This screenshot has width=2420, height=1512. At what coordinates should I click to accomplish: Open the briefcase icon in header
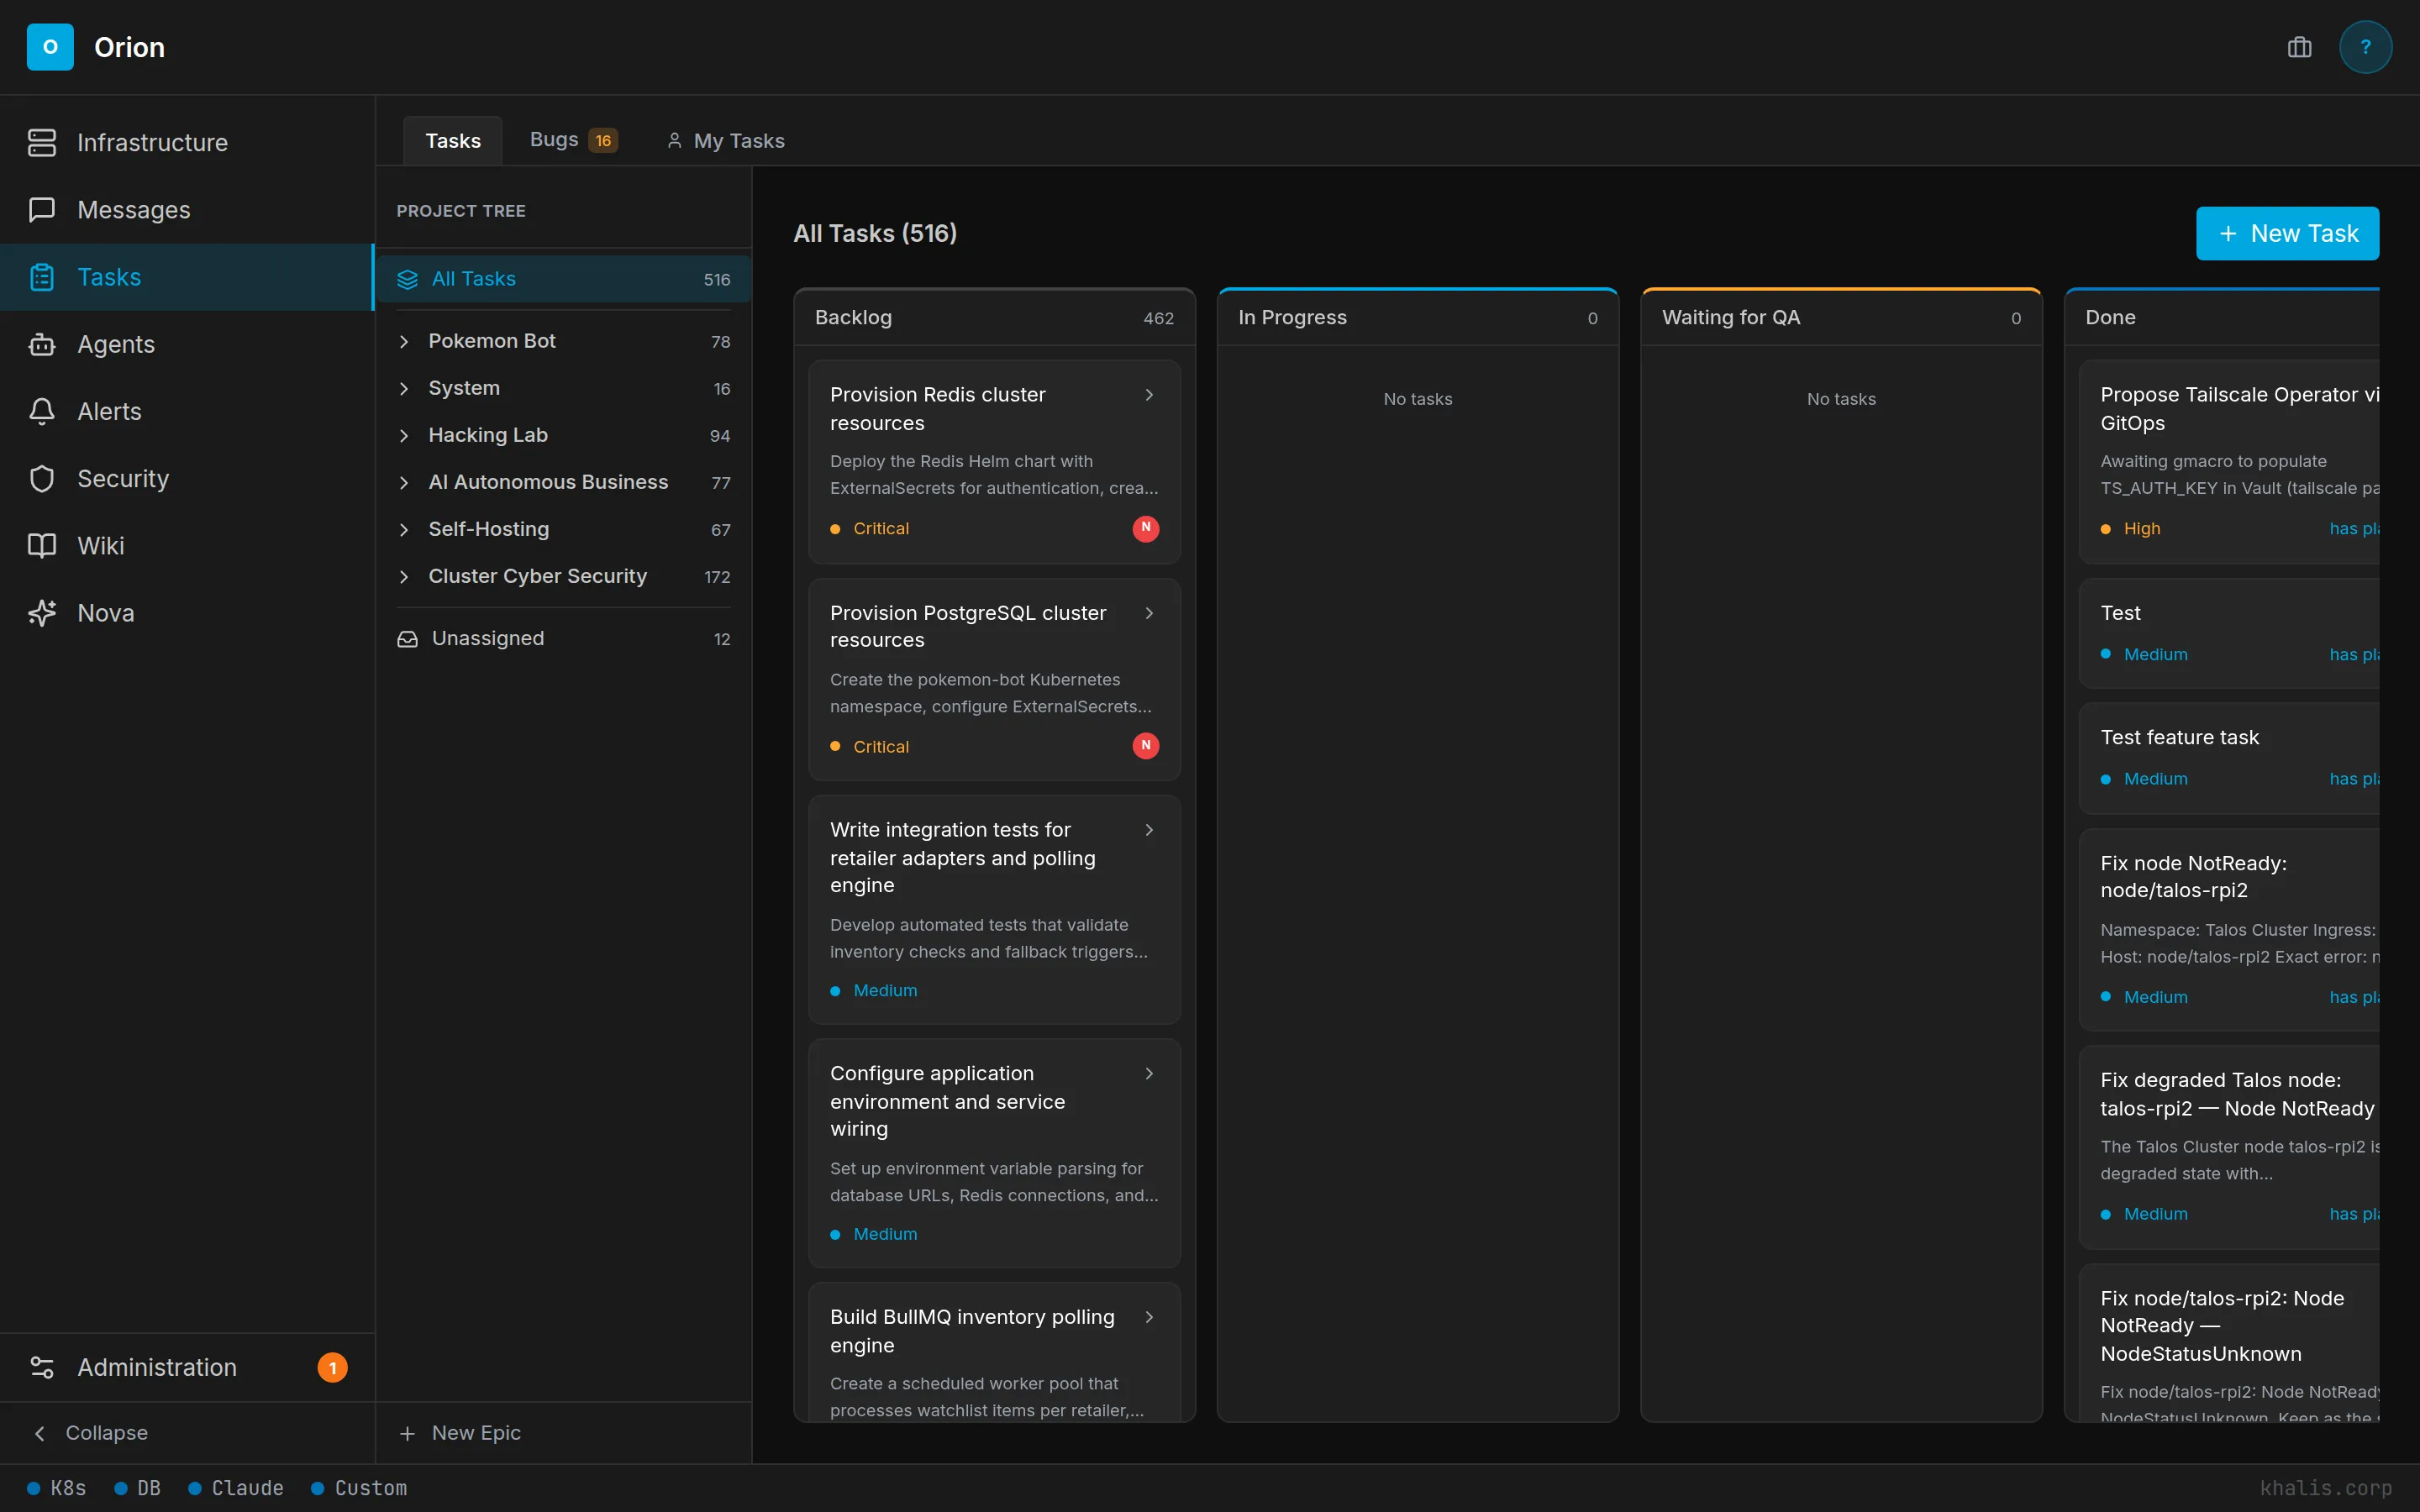point(2299,47)
